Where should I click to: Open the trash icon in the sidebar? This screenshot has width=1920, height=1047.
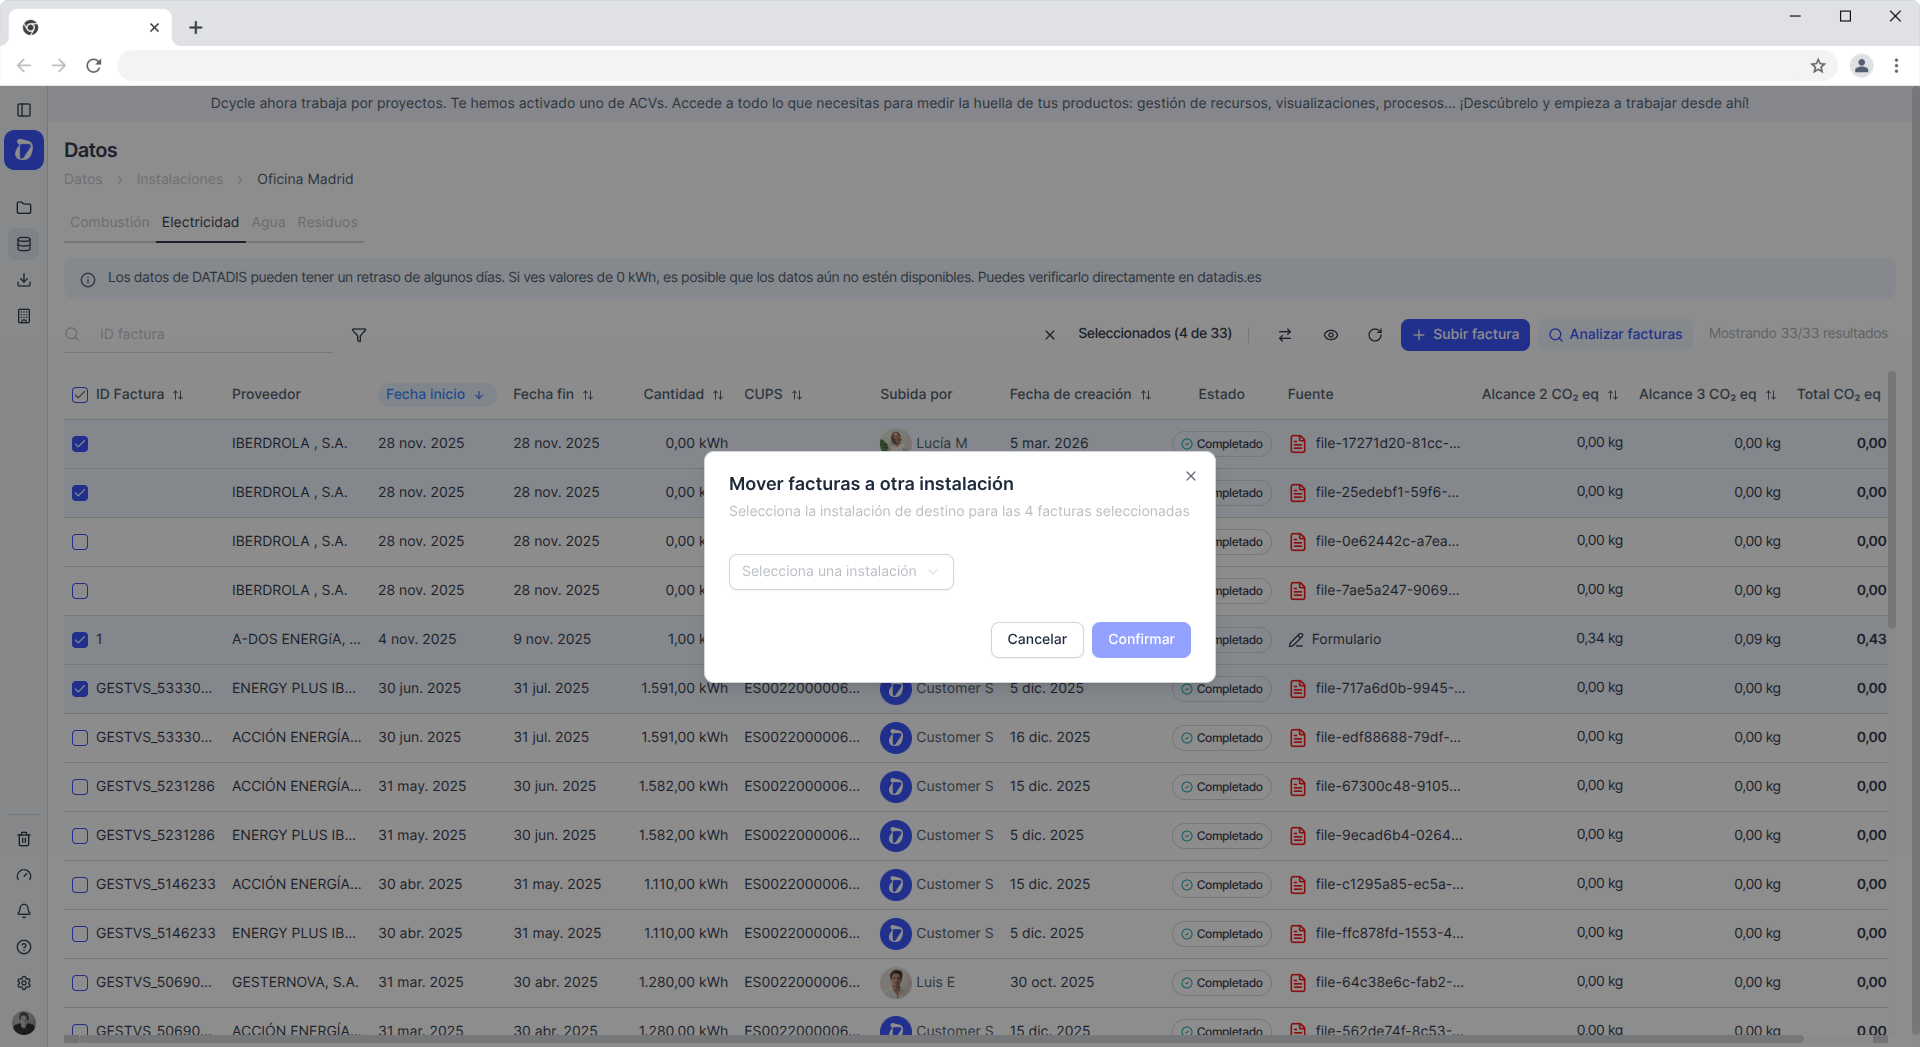coord(24,839)
